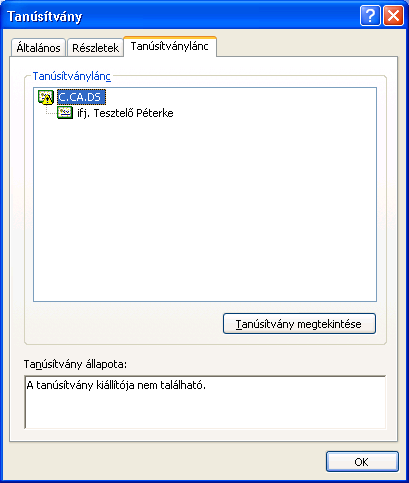Click the ifj. Tesztelő Péterke certificate icon
The width and height of the screenshot is (409, 483).
point(65,113)
